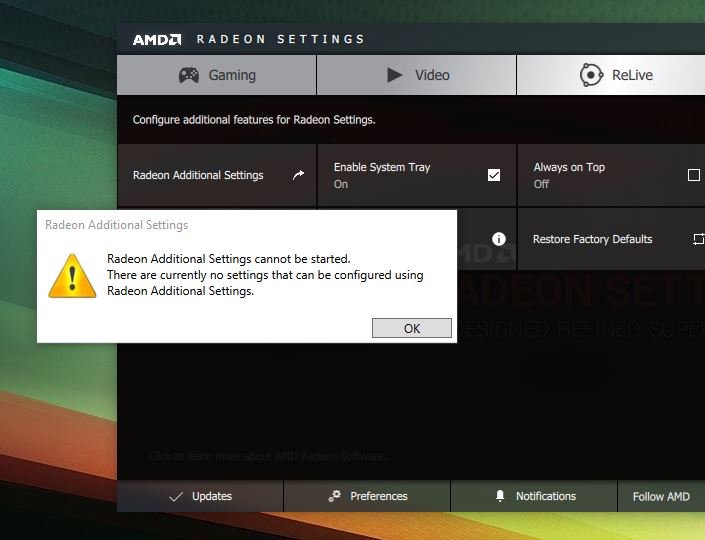Image resolution: width=705 pixels, height=540 pixels.
Task: Switch to the Video tab
Action: pos(416,75)
